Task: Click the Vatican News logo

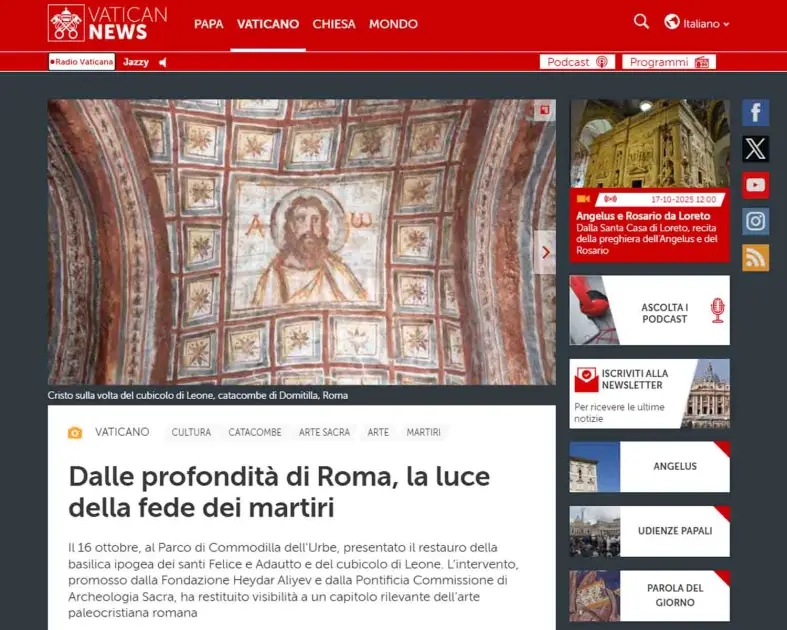Action: 107,23
